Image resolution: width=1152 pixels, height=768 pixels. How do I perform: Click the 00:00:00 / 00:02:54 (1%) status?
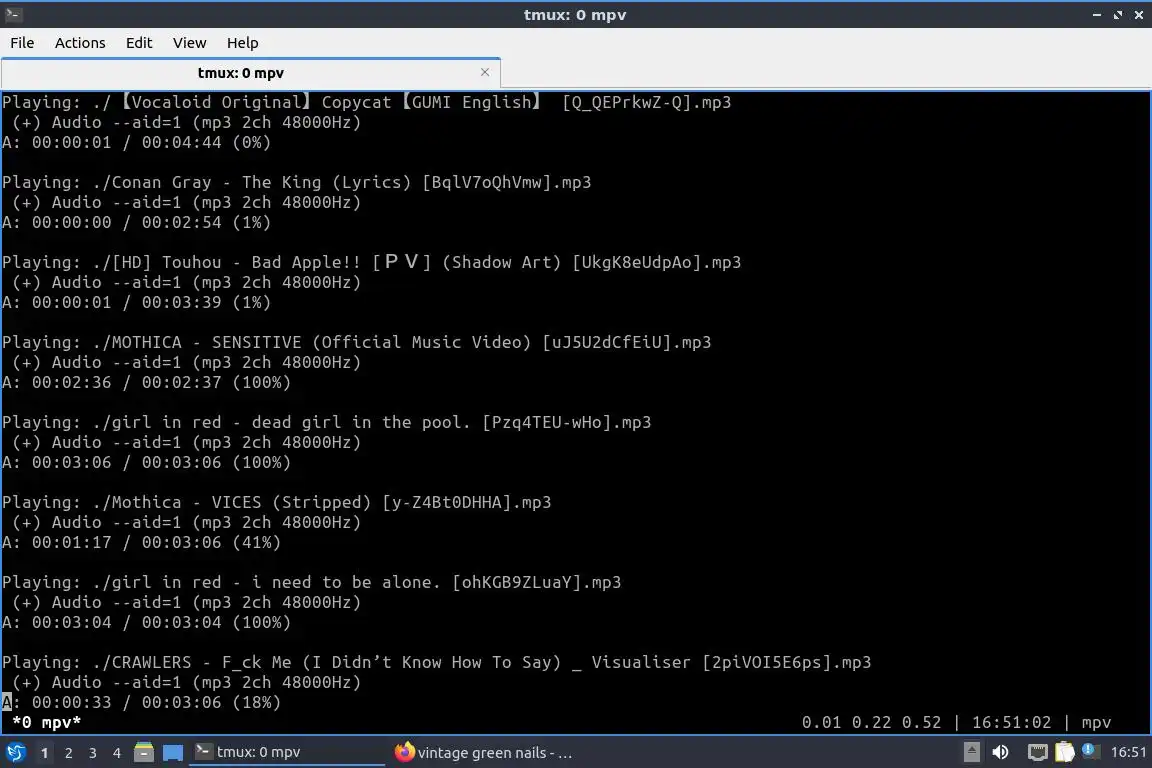tap(136, 223)
